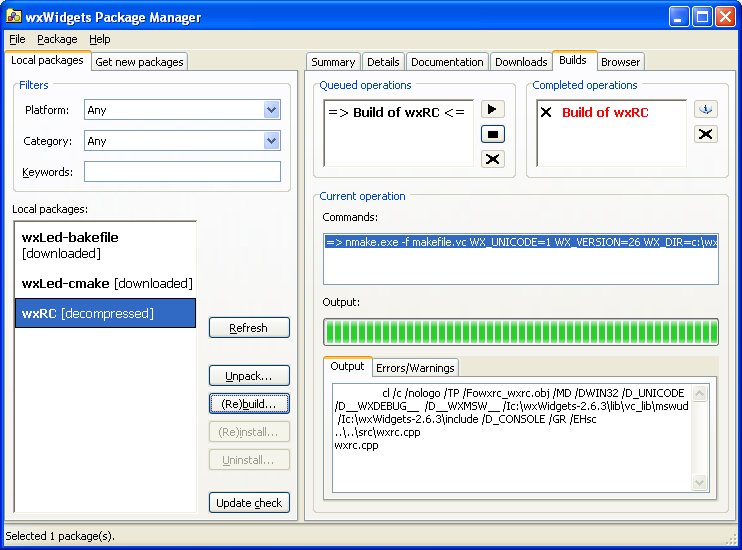Screen dimensions: 742x550
Task: Delete completed operation with the X icon
Action: click(x=706, y=134)
